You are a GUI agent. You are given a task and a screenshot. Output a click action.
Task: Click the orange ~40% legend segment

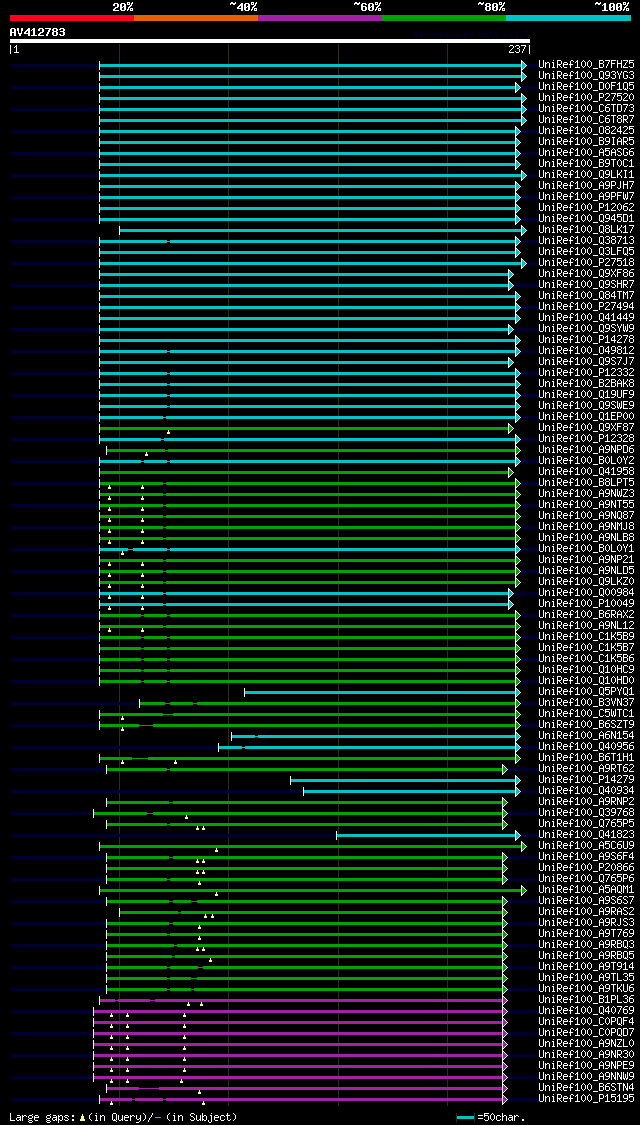196,17
